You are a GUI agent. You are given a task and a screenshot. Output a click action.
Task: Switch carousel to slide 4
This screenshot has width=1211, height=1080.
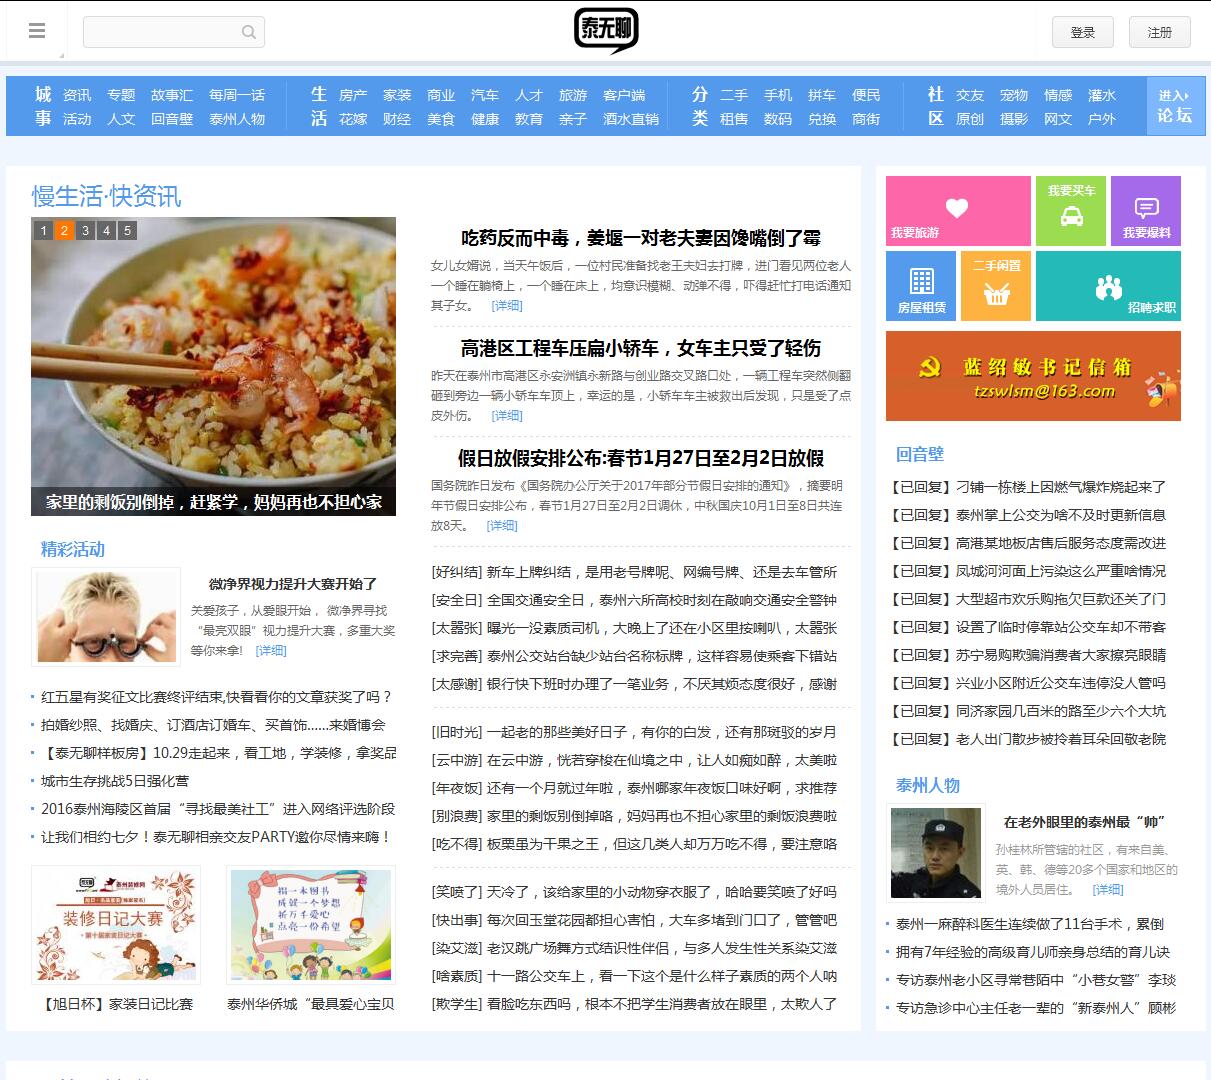point(106,230)
